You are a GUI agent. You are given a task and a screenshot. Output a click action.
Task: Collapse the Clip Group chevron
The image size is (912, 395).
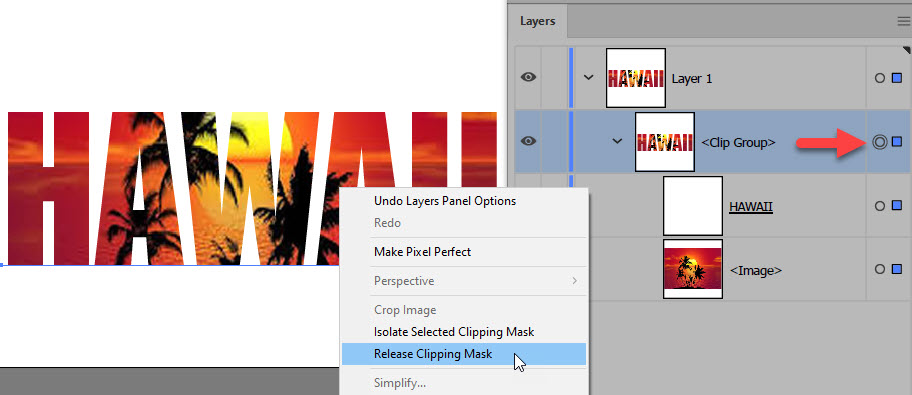(618, 141)
